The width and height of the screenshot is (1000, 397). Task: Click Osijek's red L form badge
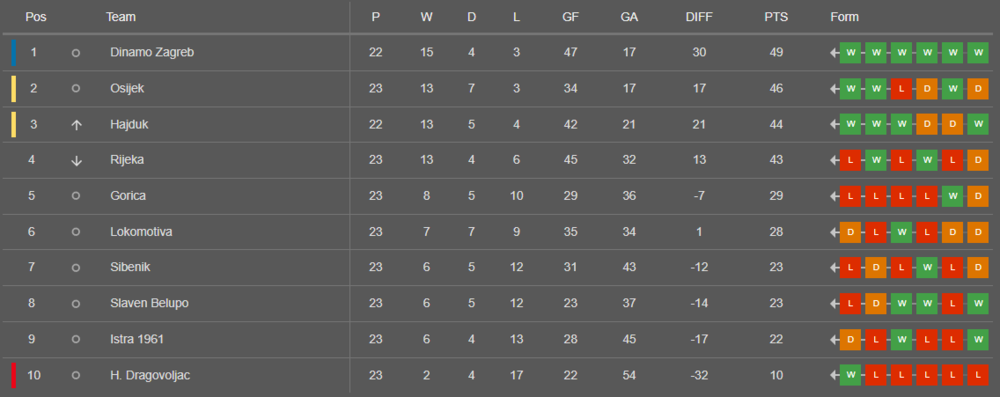click(x=901, y=89)
